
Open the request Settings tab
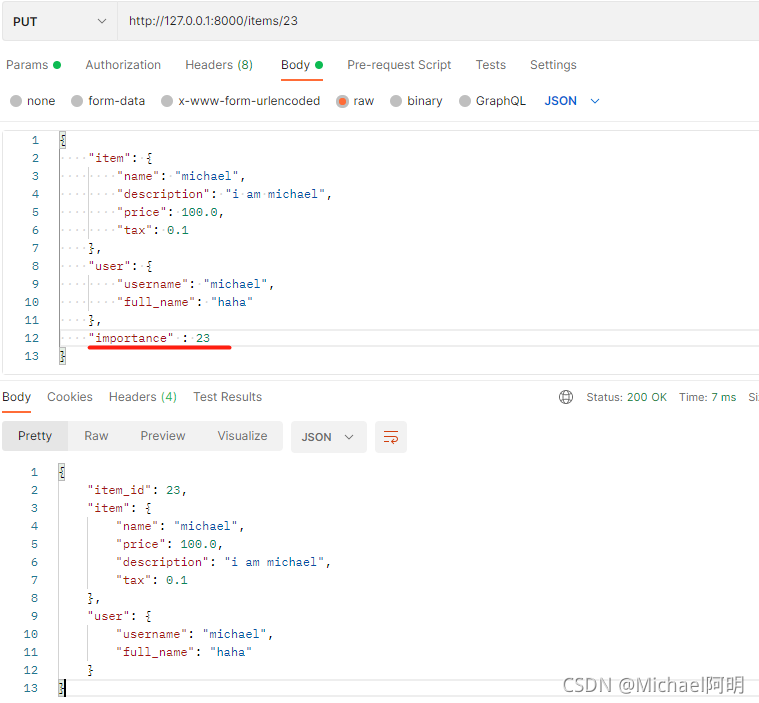(x=553, y=65)
